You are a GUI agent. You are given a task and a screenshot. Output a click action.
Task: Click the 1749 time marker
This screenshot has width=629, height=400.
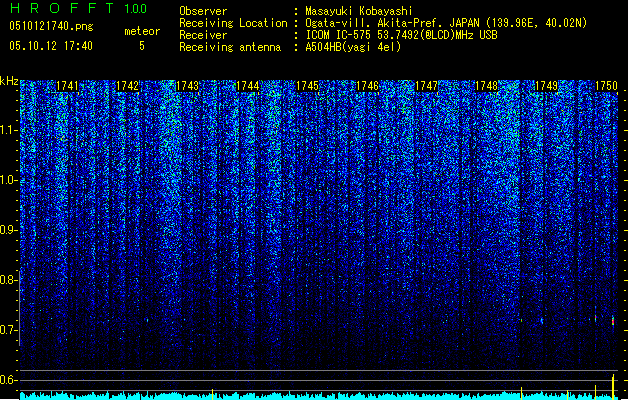(546, 86)
